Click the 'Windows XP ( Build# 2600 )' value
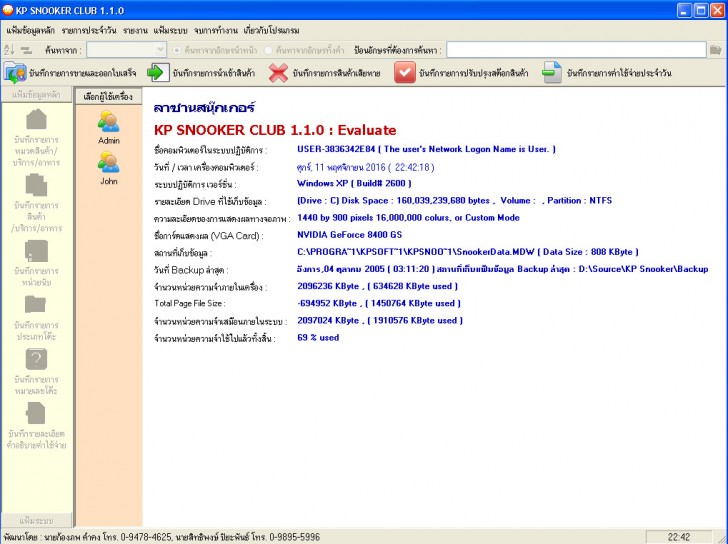The width and height of the screenshot is (728, 544). pos(354,183)
